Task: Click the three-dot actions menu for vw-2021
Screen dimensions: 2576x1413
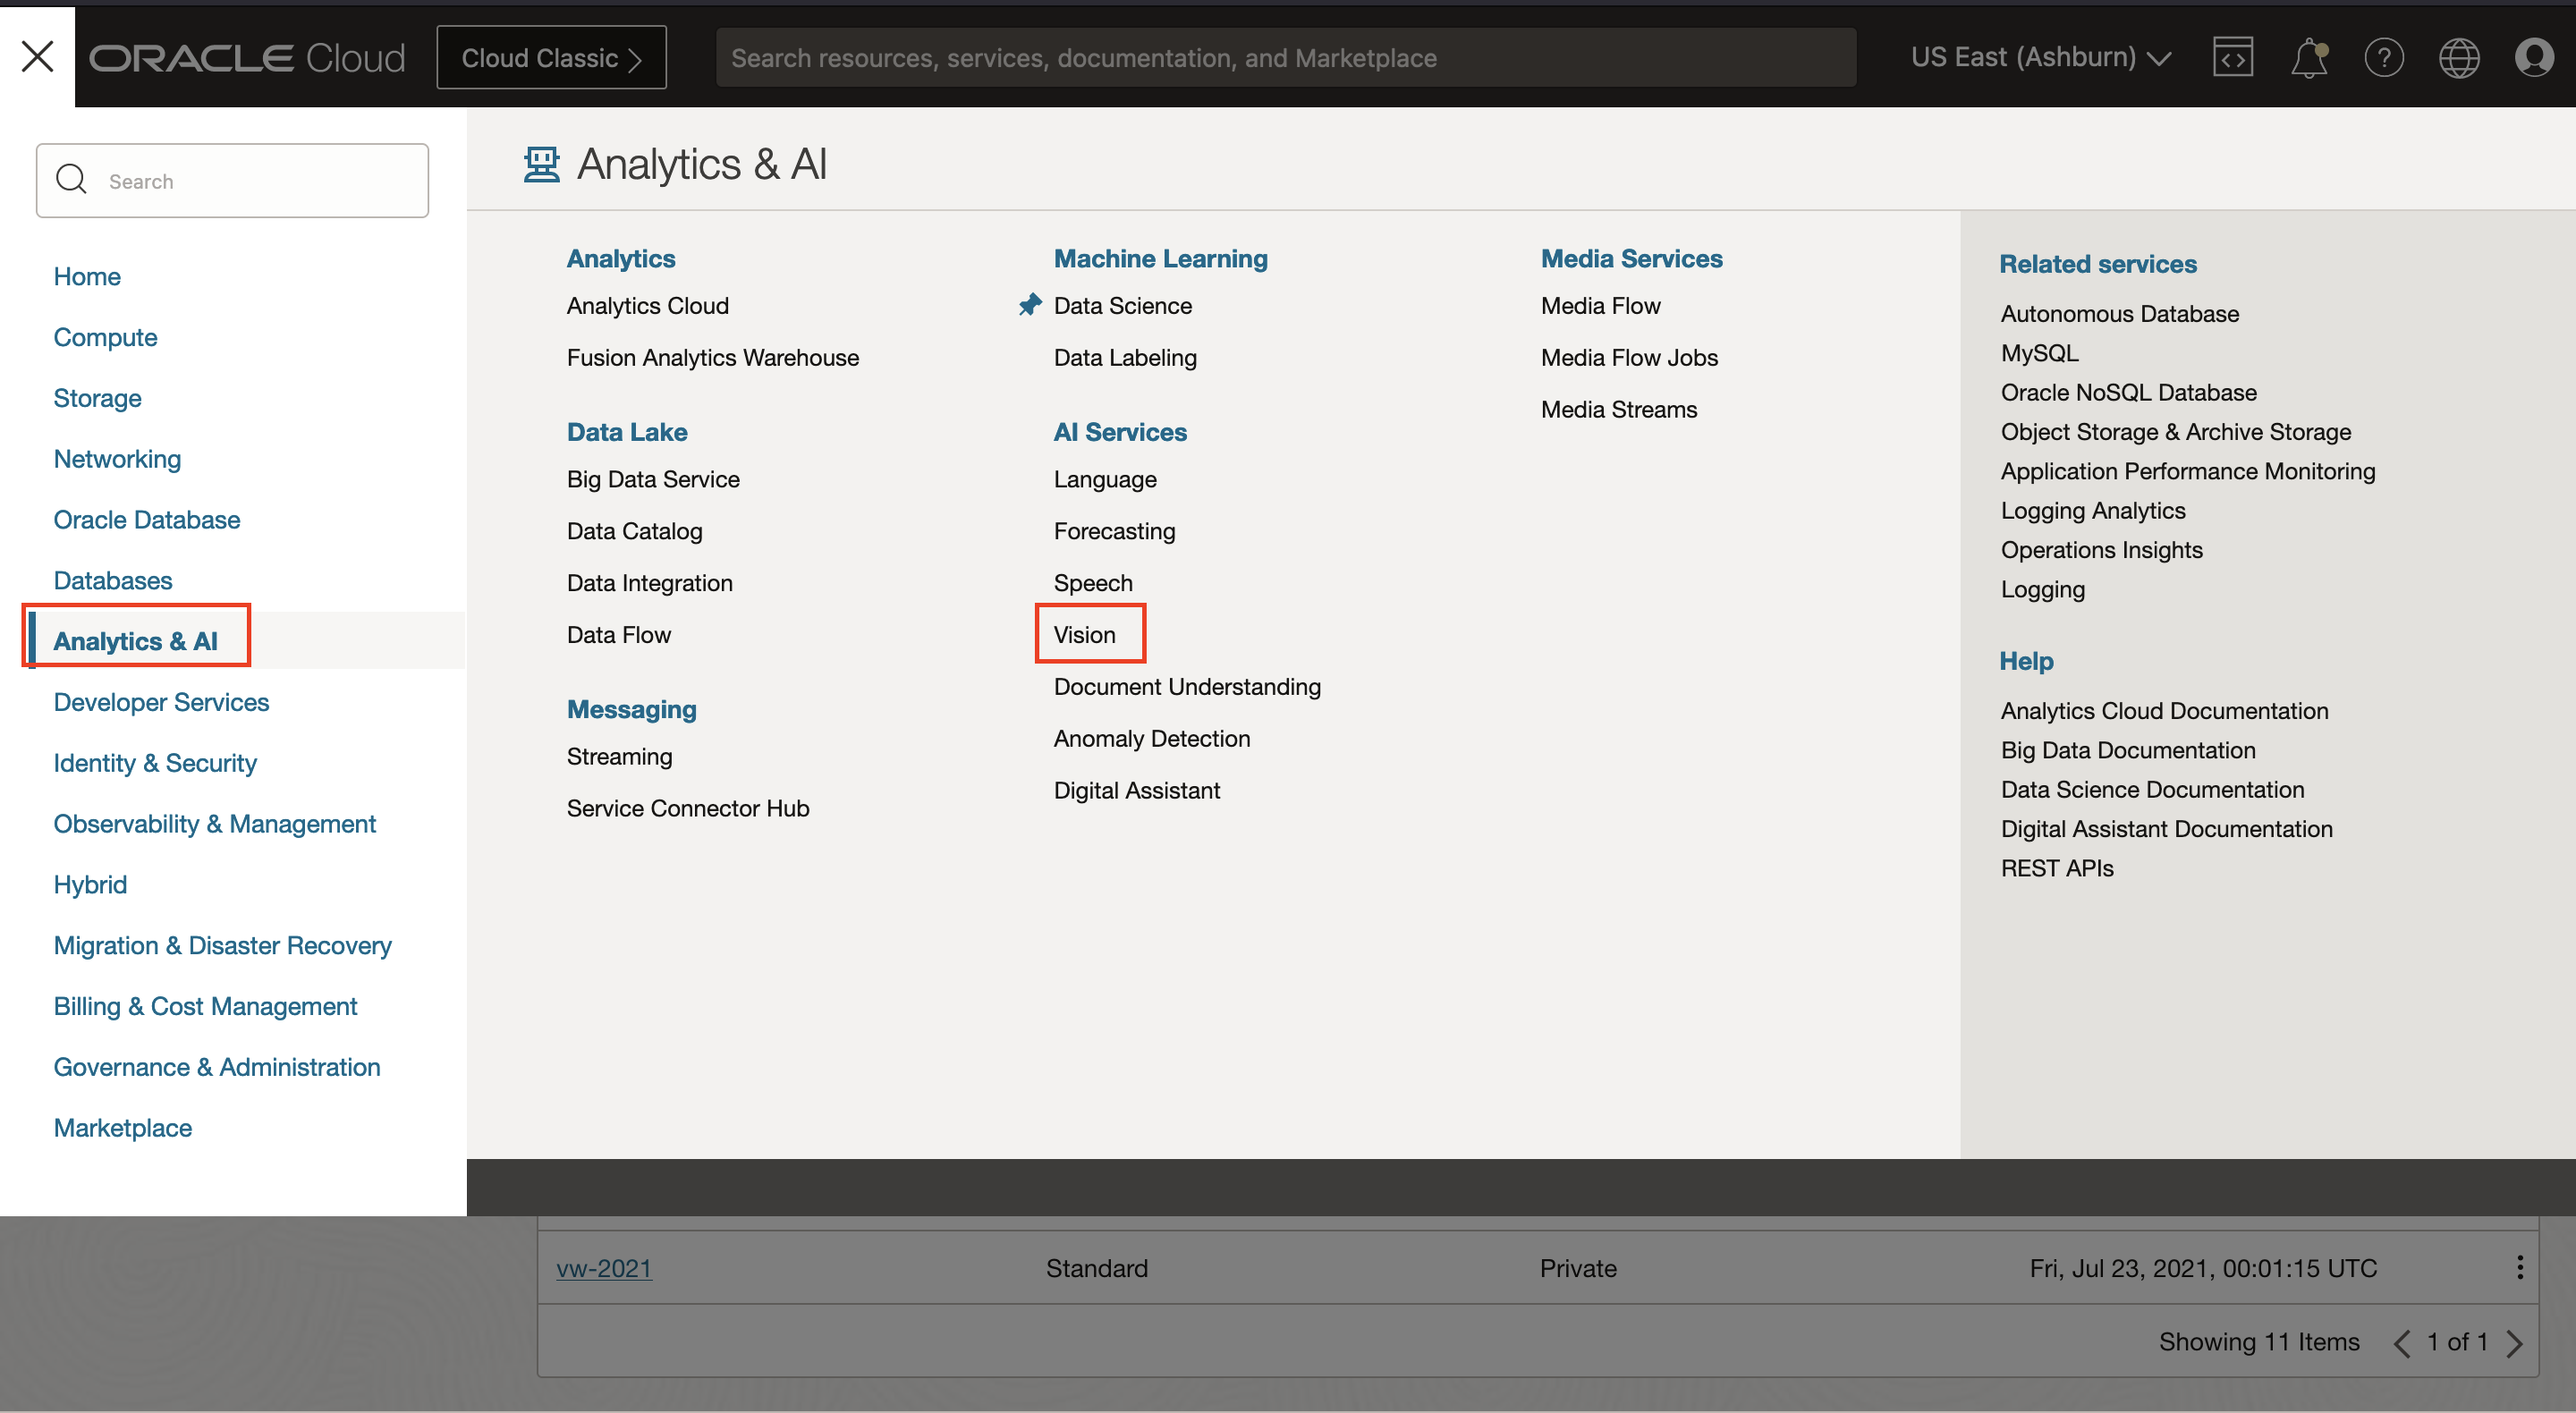Action: [x=2519, y=1267]
